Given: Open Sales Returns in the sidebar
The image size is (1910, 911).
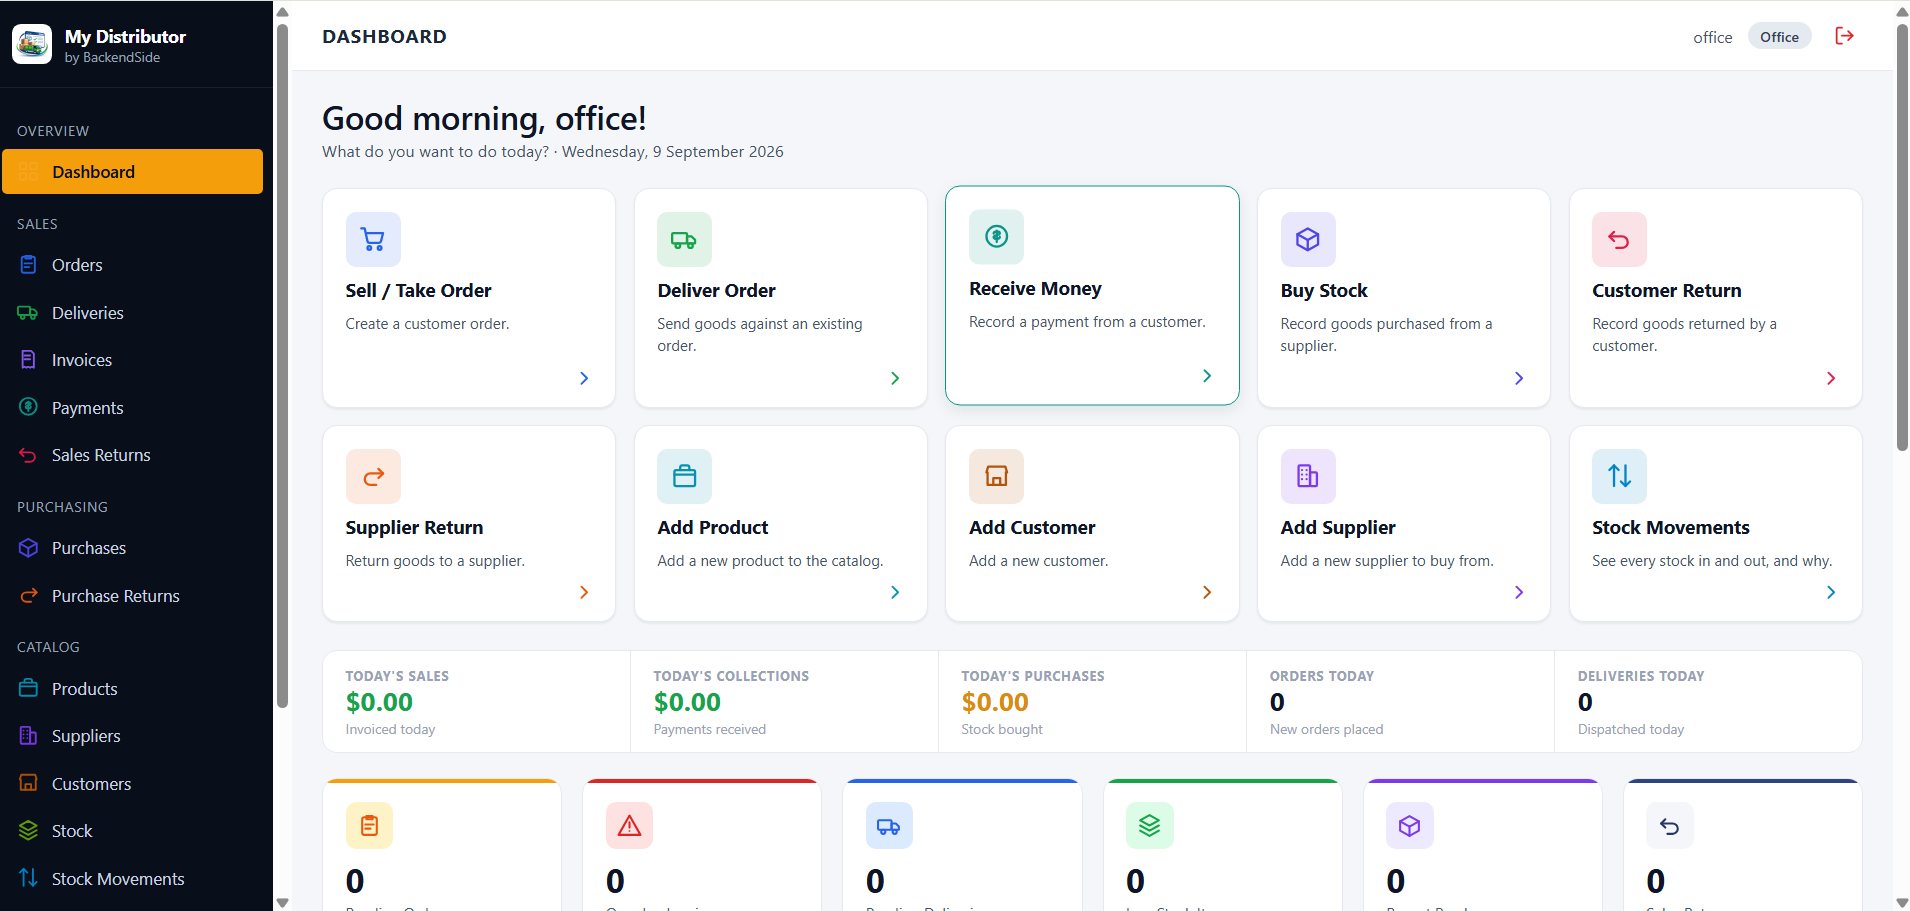Looking at the screenshot, I should pos(132,455).
